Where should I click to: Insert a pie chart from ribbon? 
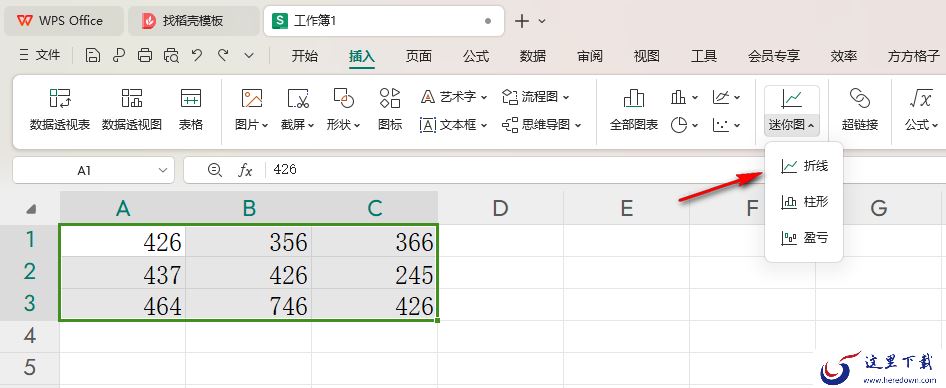coord(679,125)
